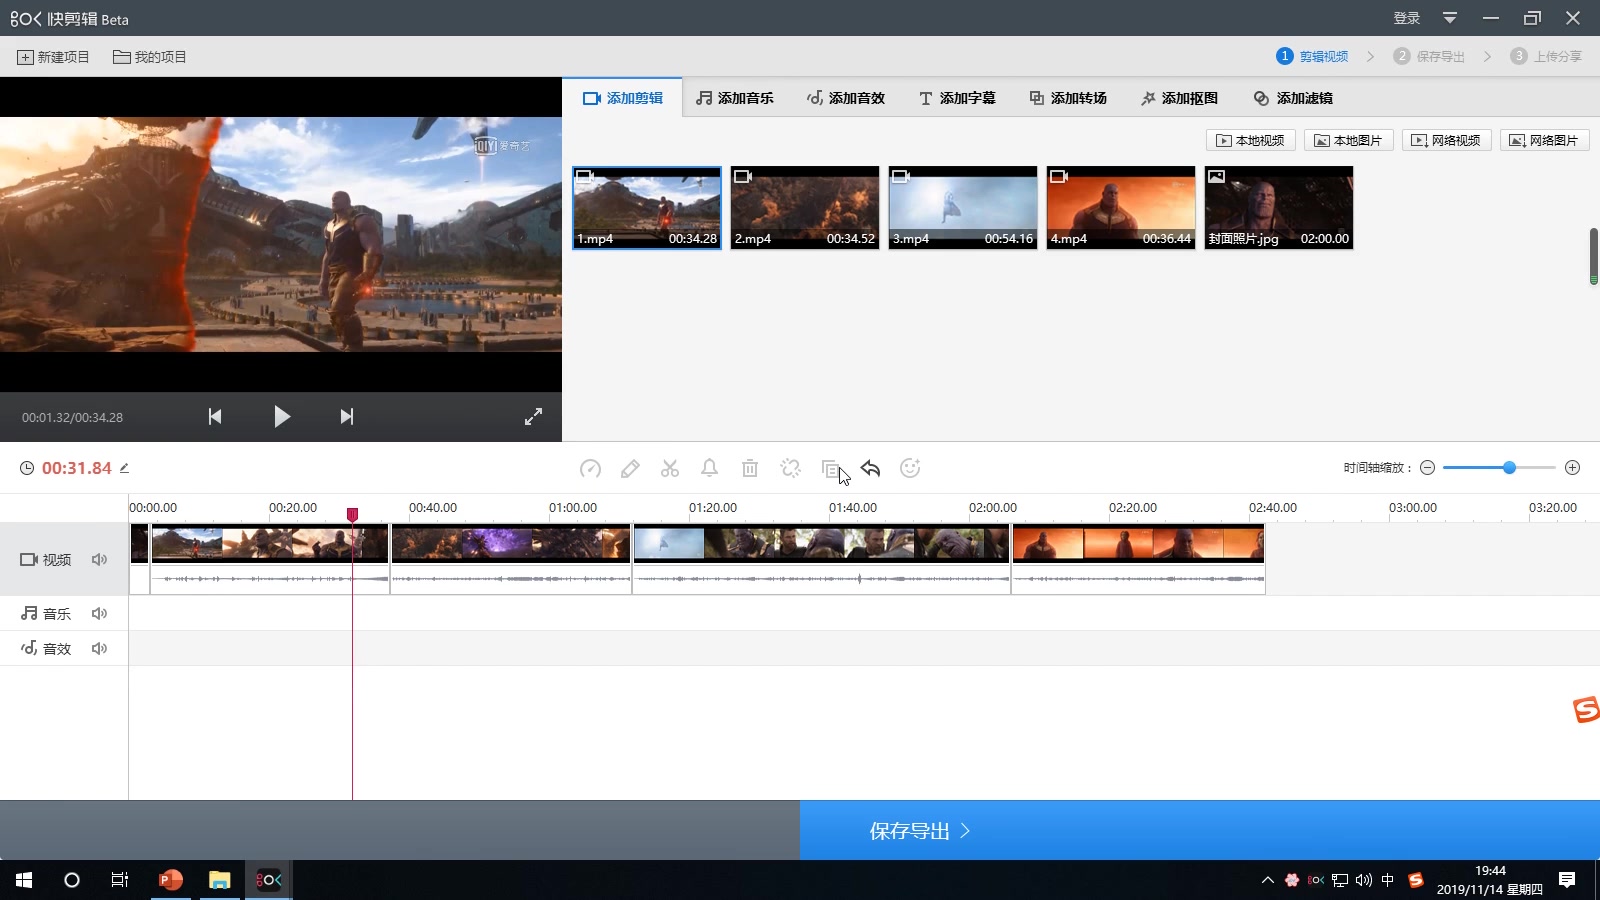The height and width of the screenshot is (900, 1600).
Task: Zoom in timeline with plus icon
Action: point(1572,467)
